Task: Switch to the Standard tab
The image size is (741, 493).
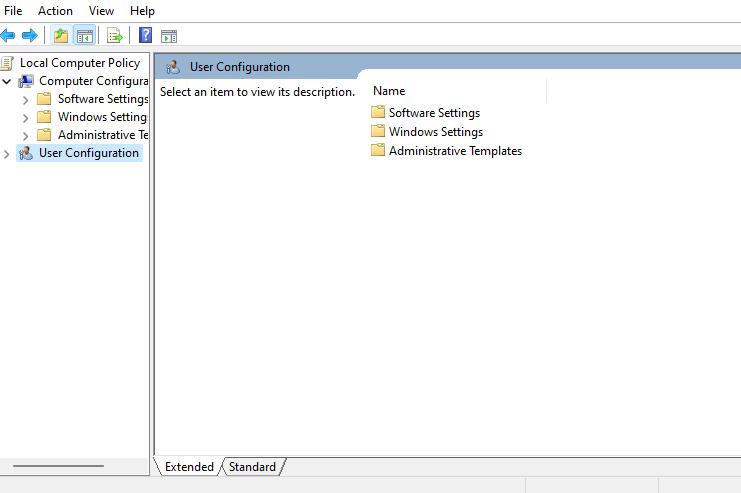Action: [252, 467]
